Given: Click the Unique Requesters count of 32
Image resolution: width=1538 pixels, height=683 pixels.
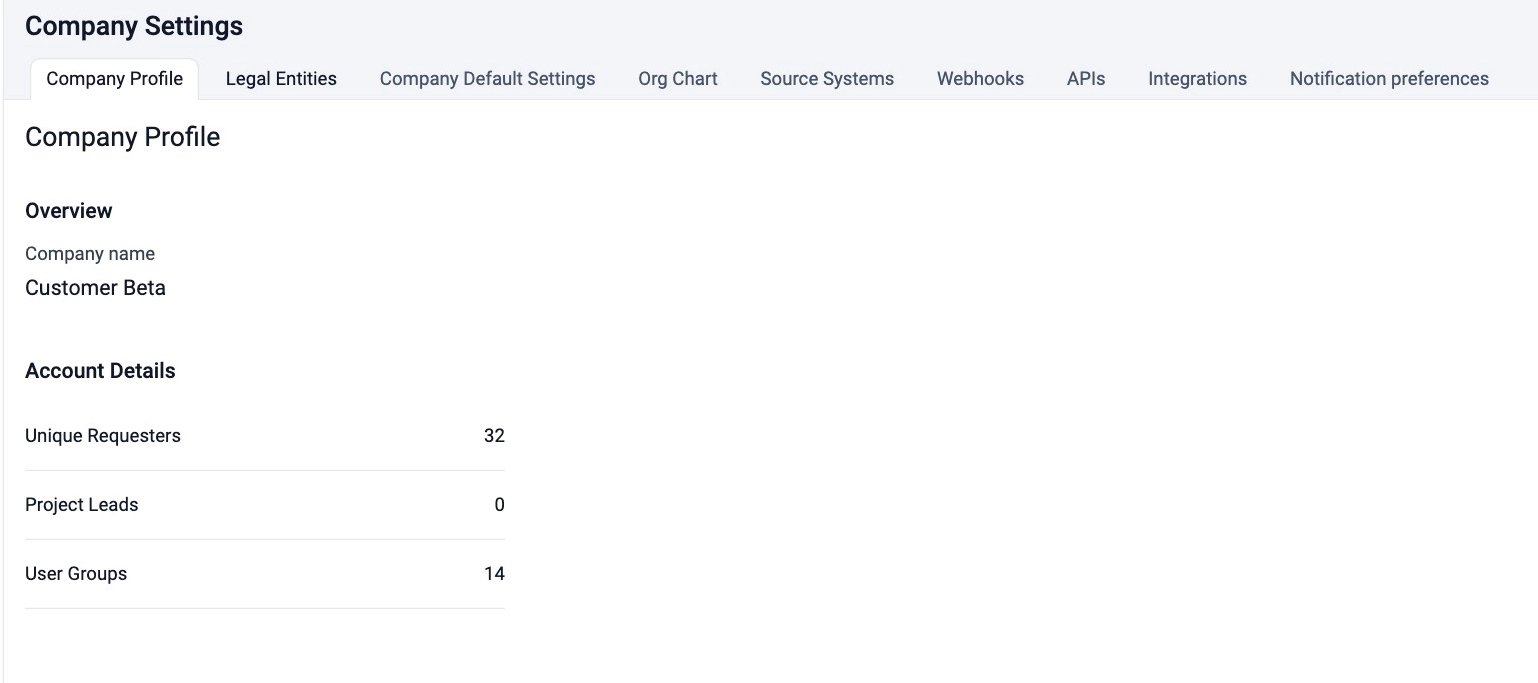Looking at the screenshot, I should (493, 436).
